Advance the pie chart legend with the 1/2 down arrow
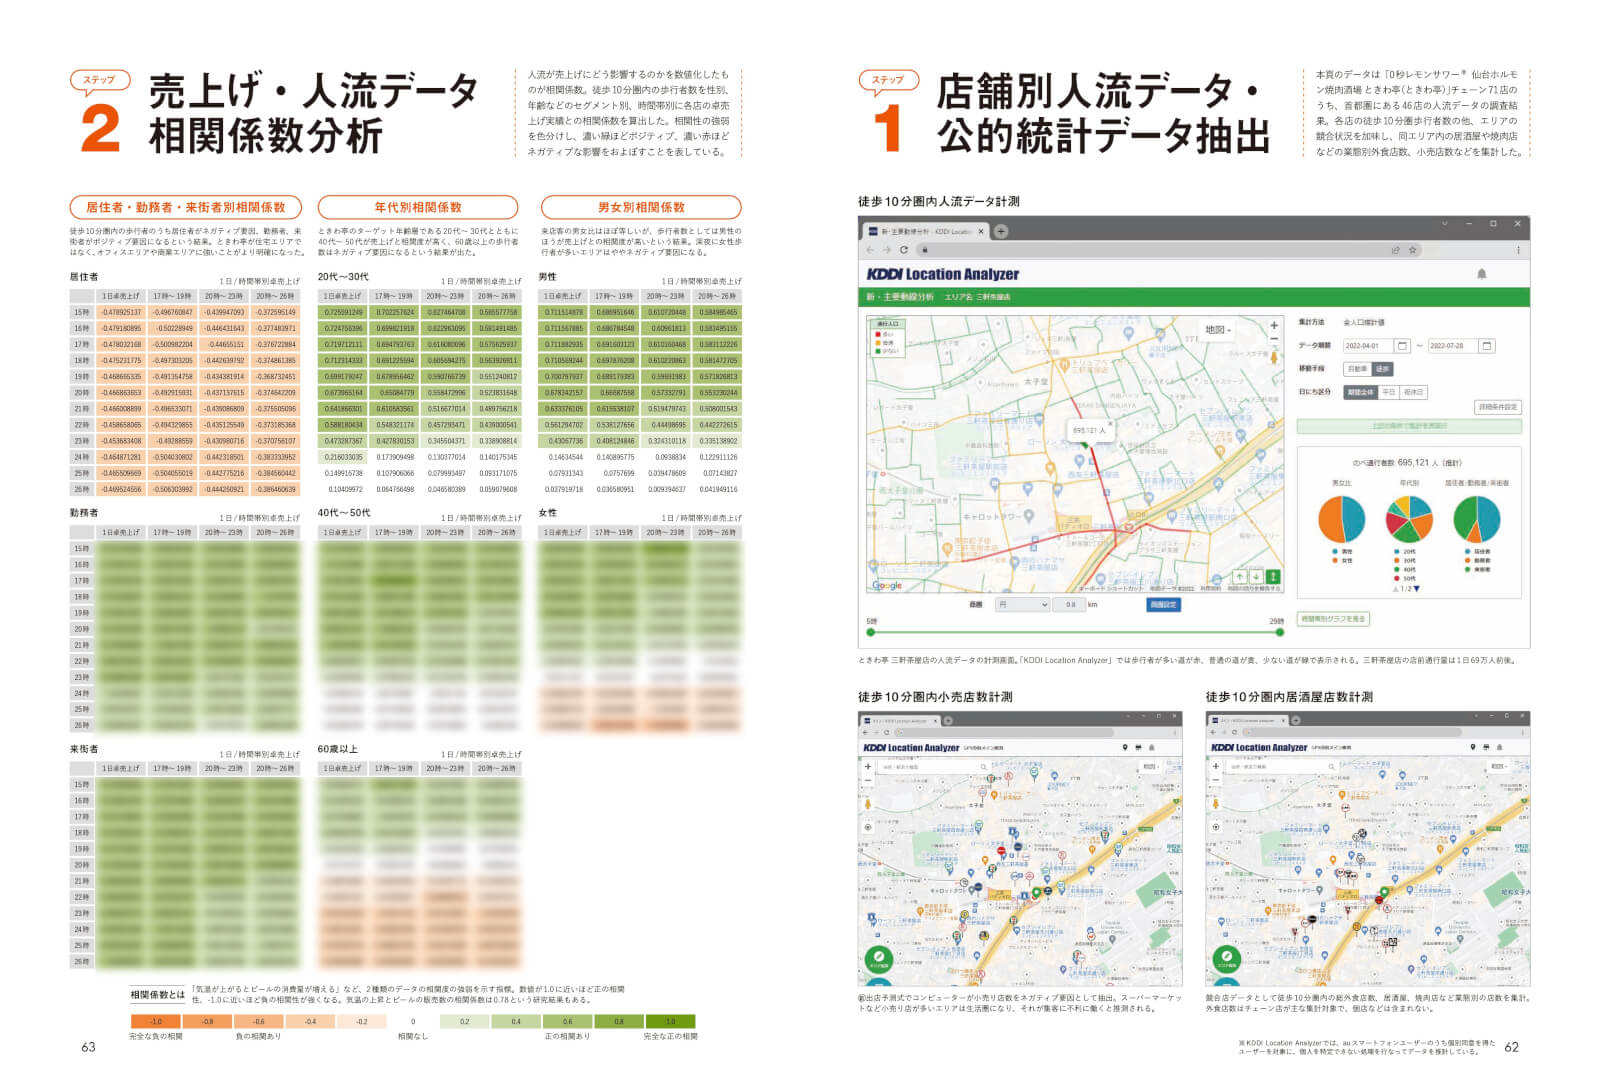The width and height of the screenshot is (1600, 1082). pos(1416,588)
